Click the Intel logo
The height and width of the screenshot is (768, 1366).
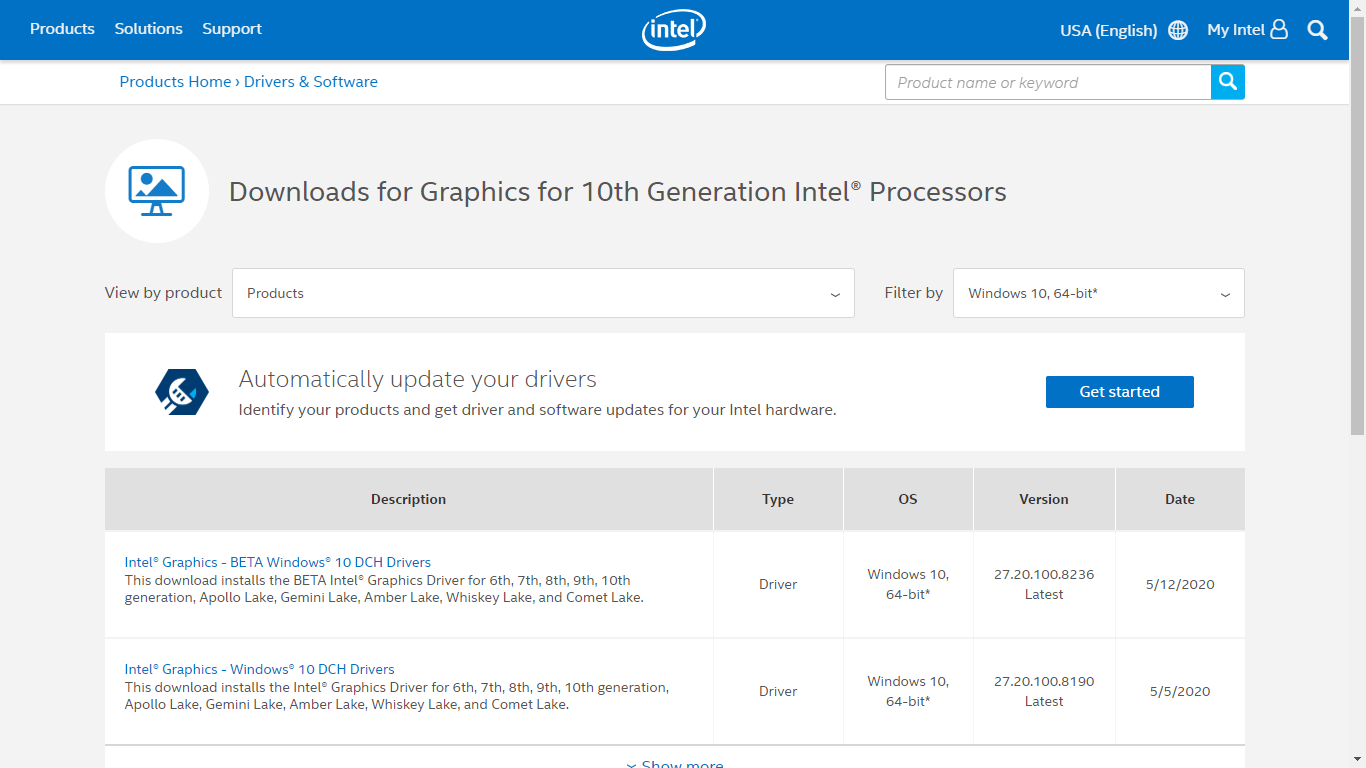click(x=672, y=30)
